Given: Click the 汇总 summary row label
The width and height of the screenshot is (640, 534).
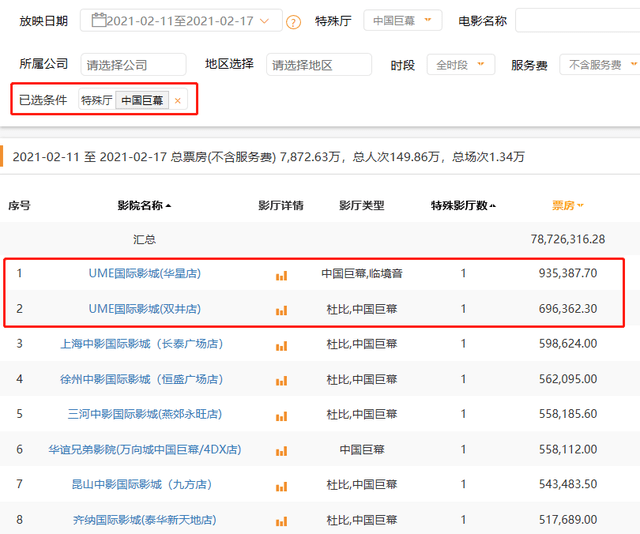Looking at the screenshot, I should pyautogui.click(x=144, y=239).
